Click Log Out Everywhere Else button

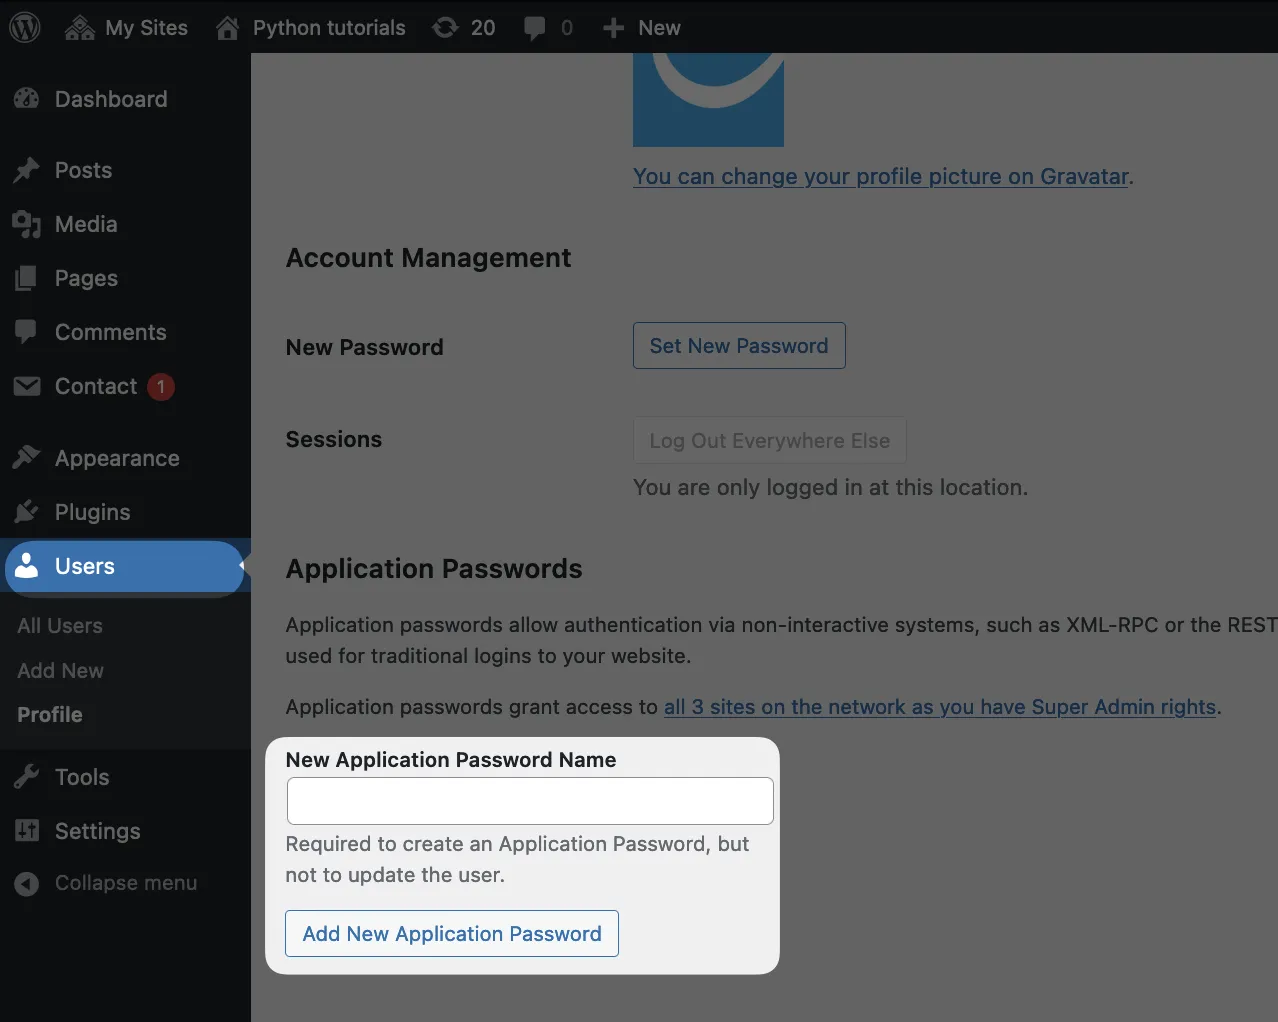(770, 440)
